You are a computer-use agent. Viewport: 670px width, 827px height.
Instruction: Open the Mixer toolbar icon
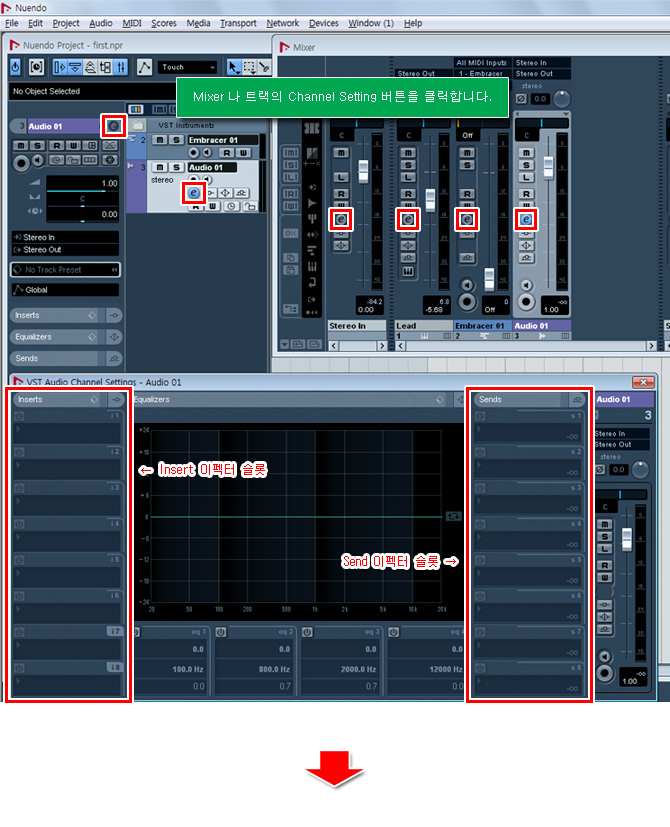click(121, 67)
